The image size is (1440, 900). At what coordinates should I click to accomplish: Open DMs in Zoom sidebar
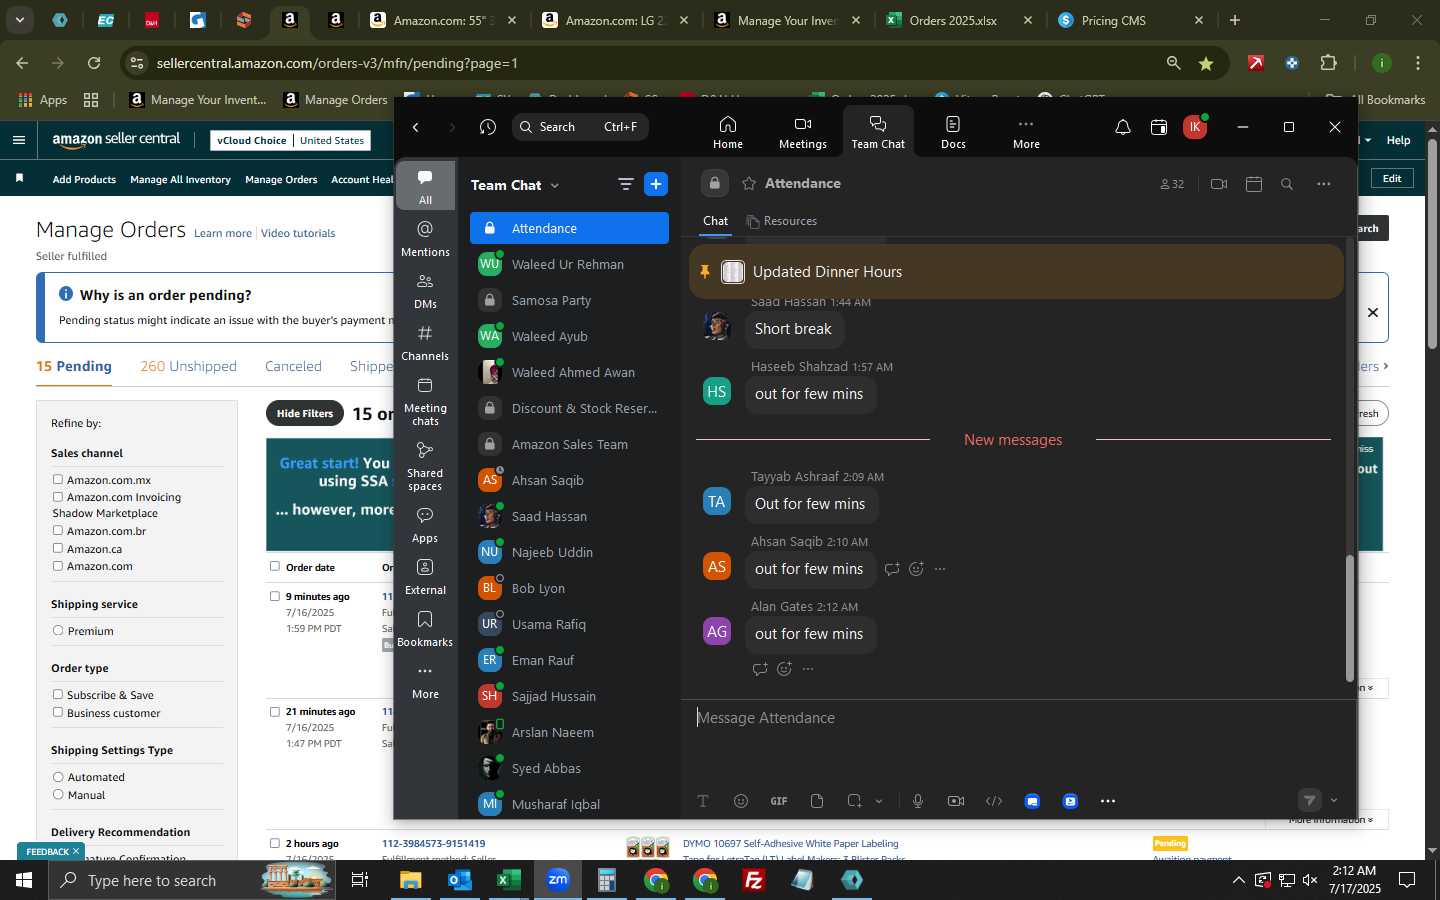pyautogui.click(x=425, y=291)
